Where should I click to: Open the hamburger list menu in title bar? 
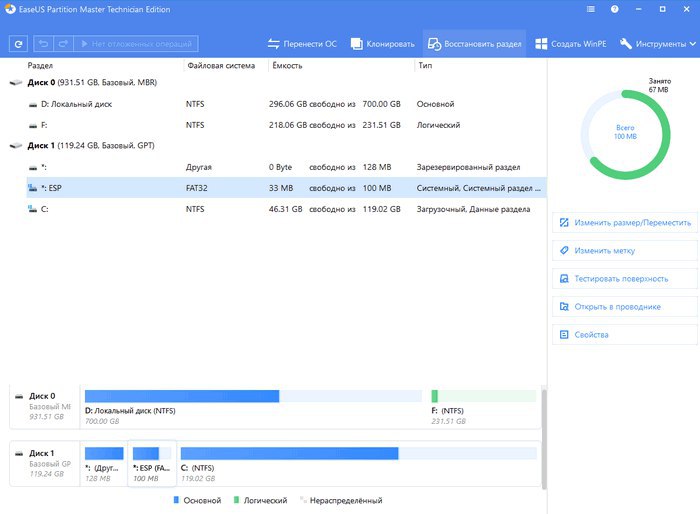pos(591,9)
